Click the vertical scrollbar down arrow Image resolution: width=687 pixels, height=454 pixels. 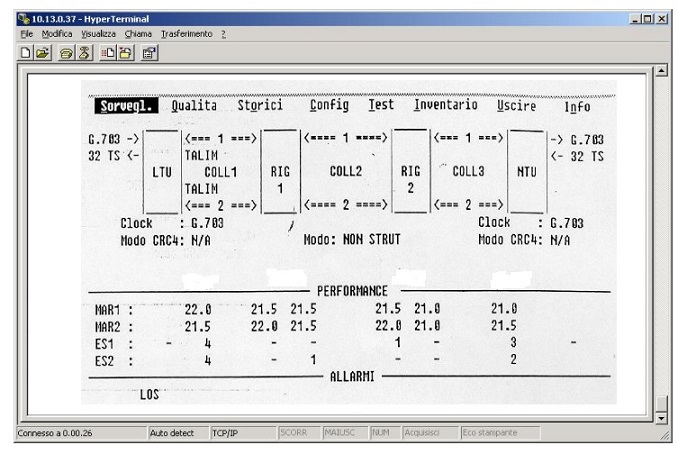pyautogui.click(x=660, y=416)
